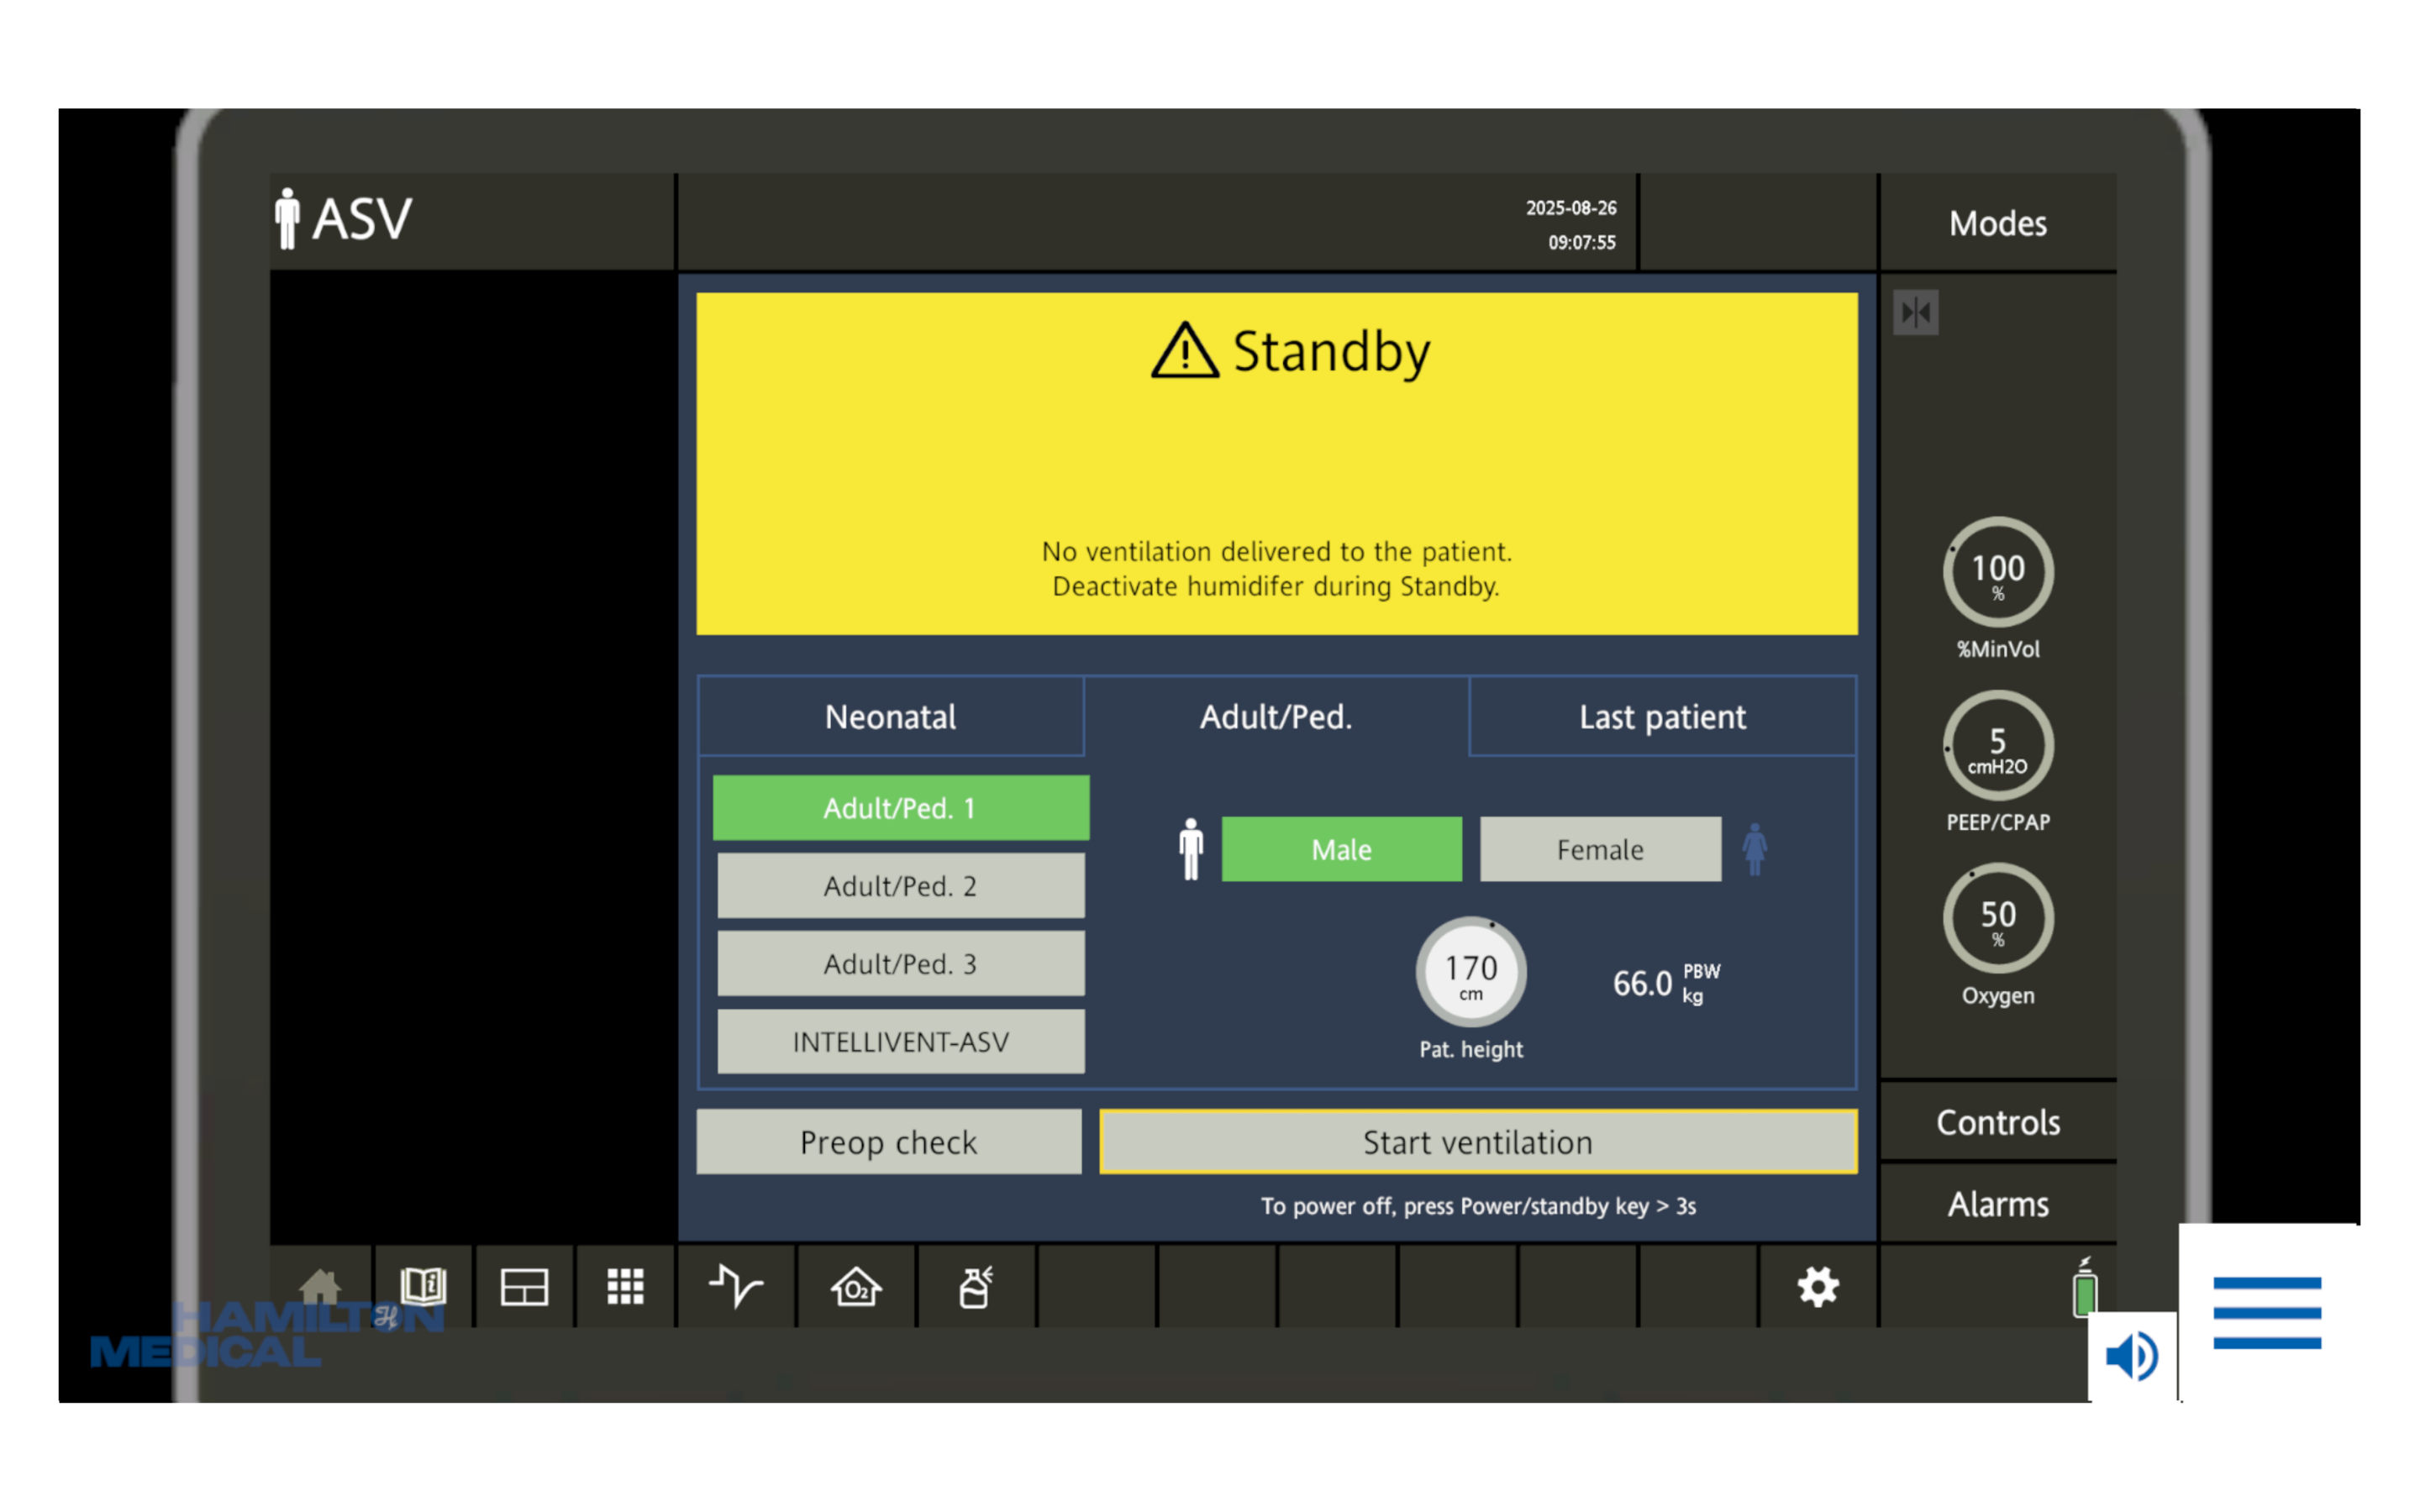Click the female patient figure icon
This screenshot has width=2420, height=1512.
(x=1755, y=849)
